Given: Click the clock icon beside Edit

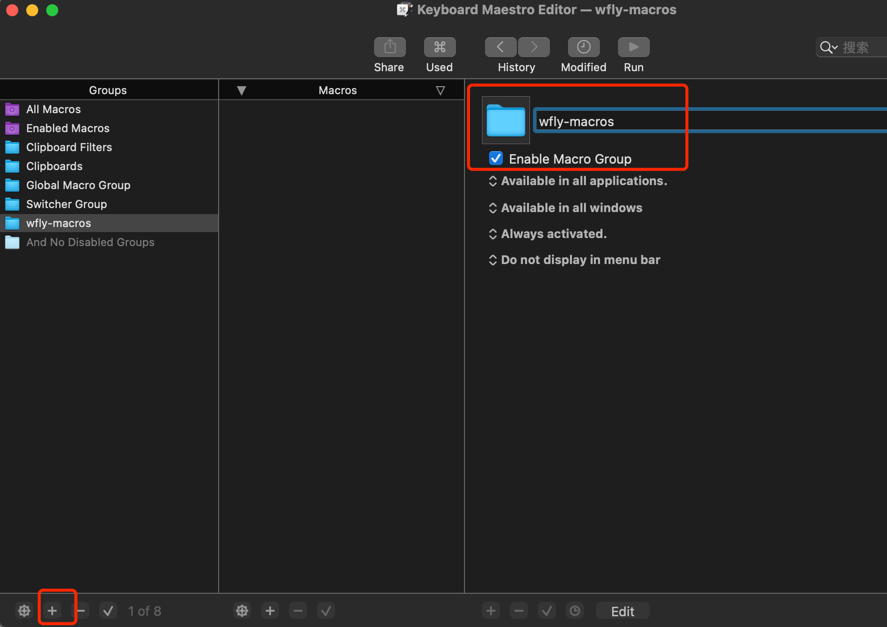Looking at the screenshot, I should pyautogui.click(x=575, y=611).
